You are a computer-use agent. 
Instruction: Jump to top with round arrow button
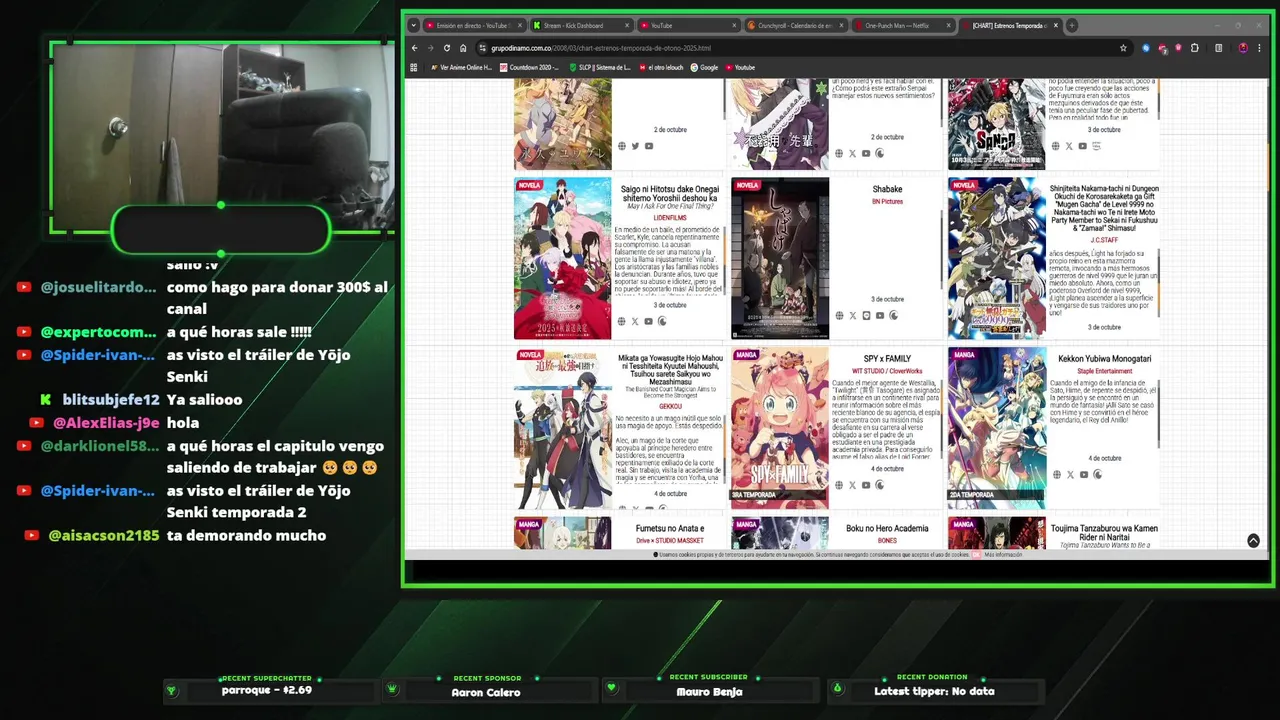click(1253, 540)
